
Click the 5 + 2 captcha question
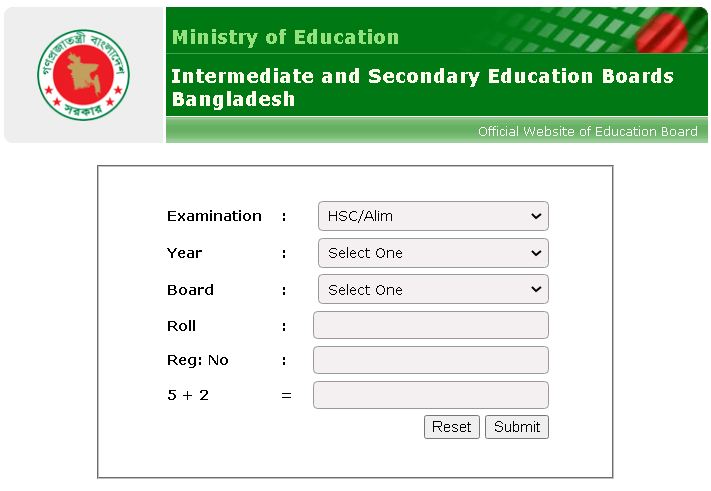click(x=188, y=395)
